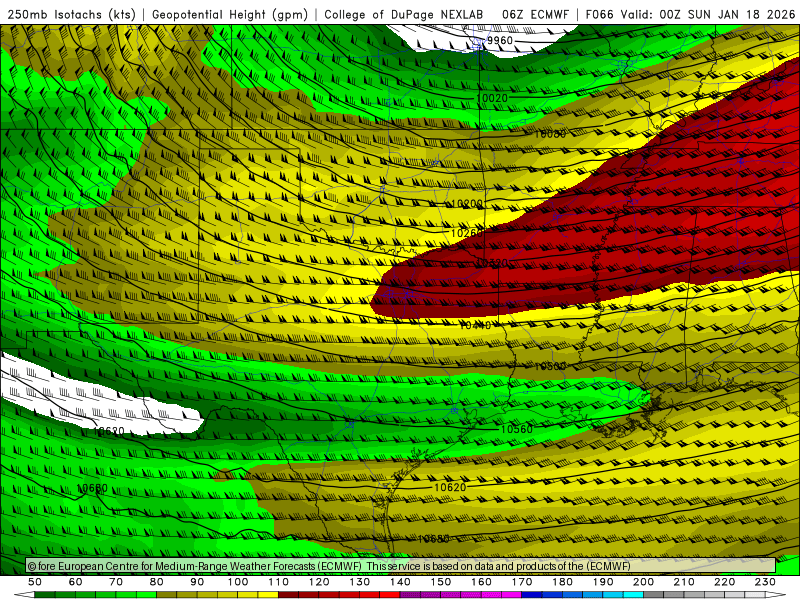Click the 70 value on color scale

116,582
